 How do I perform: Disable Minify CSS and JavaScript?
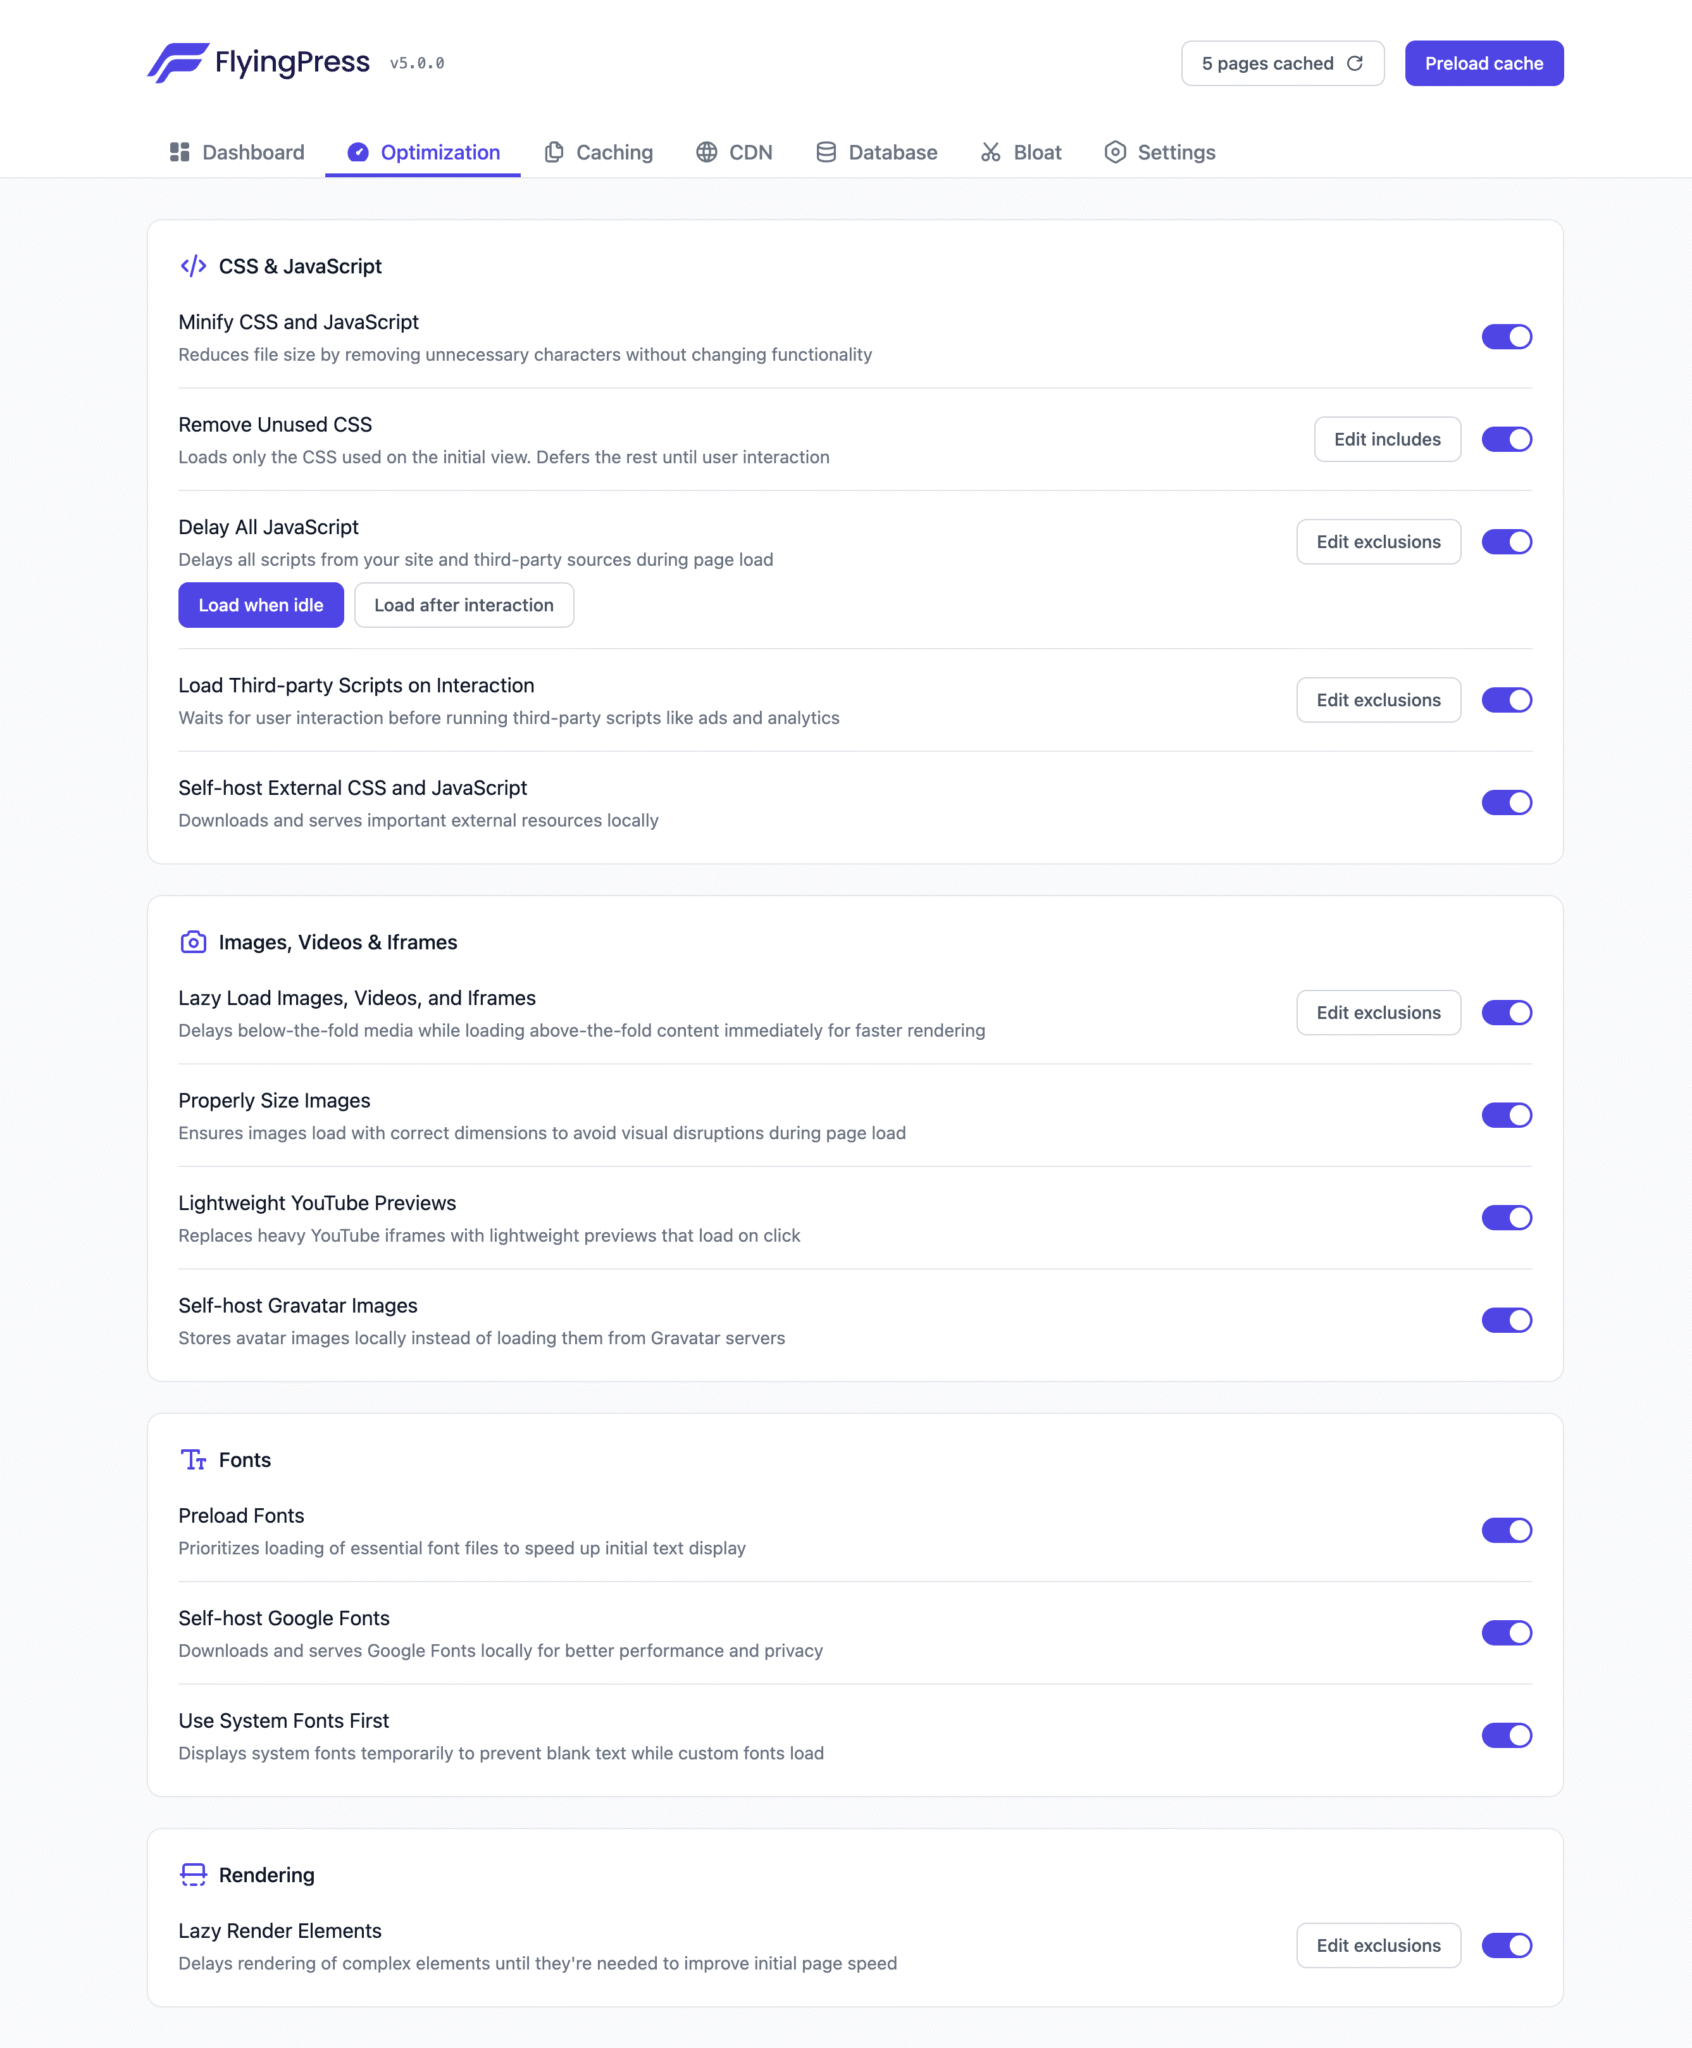(x=1506, y=337)
